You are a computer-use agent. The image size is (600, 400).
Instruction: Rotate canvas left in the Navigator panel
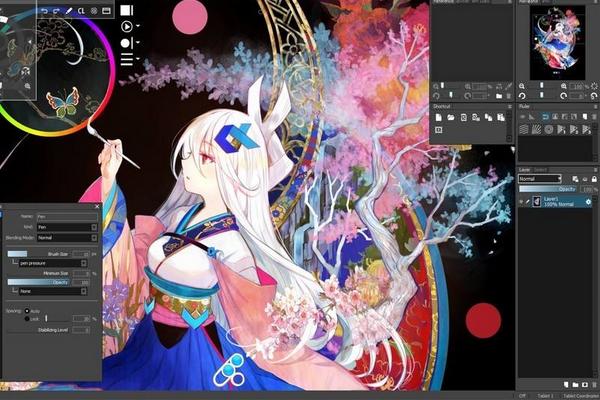(x=522, y=96)
